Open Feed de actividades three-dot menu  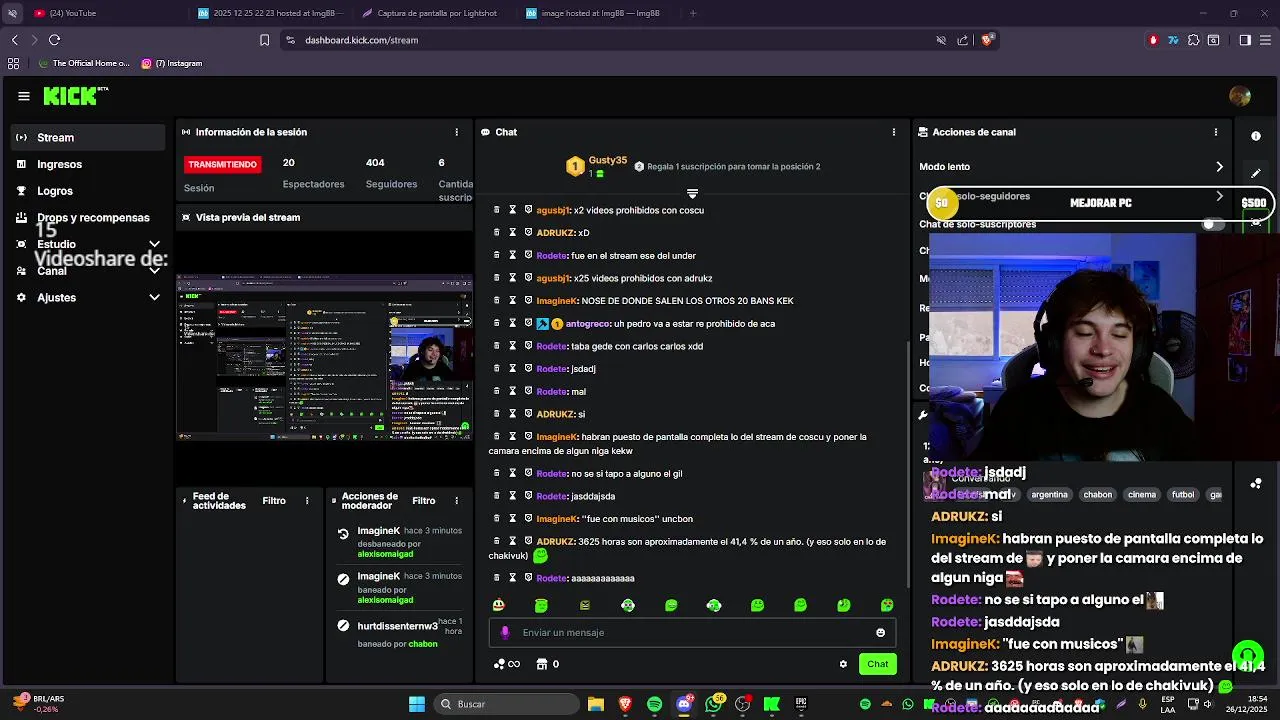point(307,501)
